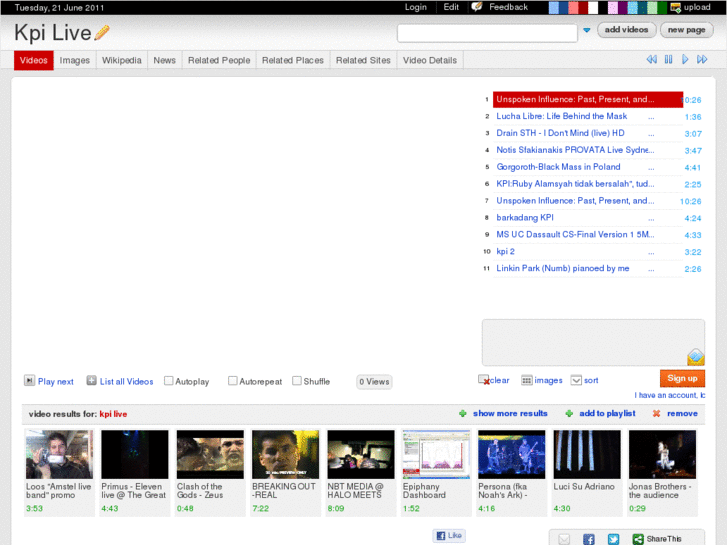Open the Related Places tab

tap(293, 60)
